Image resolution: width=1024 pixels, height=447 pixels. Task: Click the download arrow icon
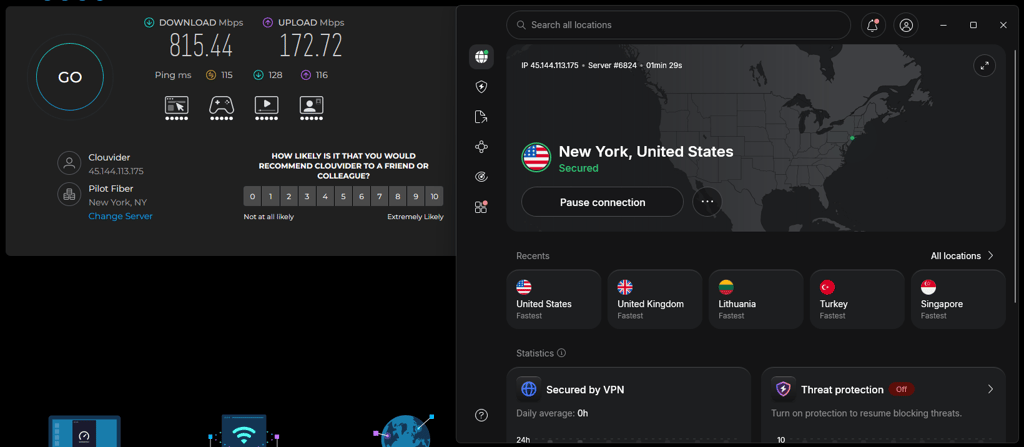tap(150, 23)
